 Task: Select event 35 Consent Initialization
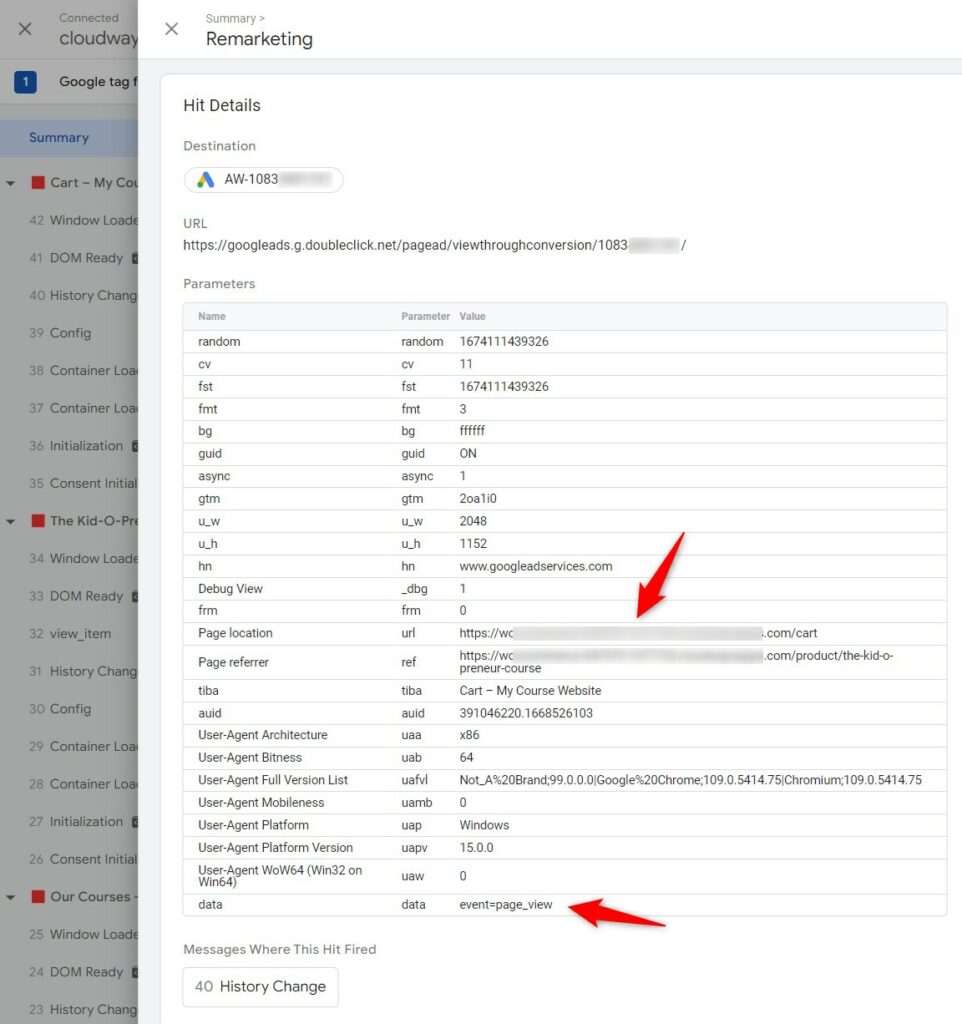[83, 483]
